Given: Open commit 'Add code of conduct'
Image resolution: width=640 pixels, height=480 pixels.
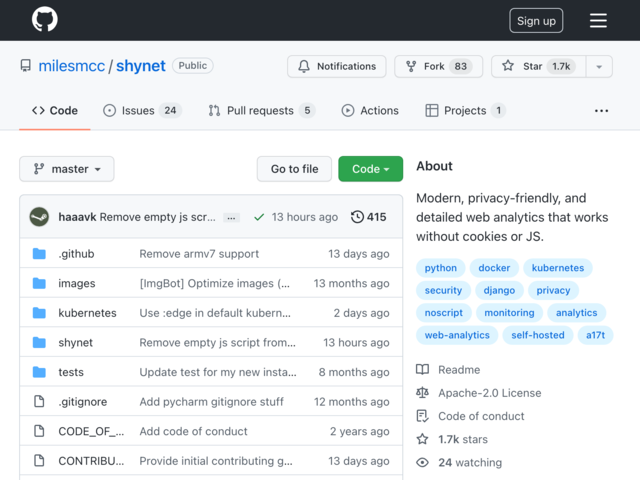Looking at the screenshot, I should click(193, 431).
